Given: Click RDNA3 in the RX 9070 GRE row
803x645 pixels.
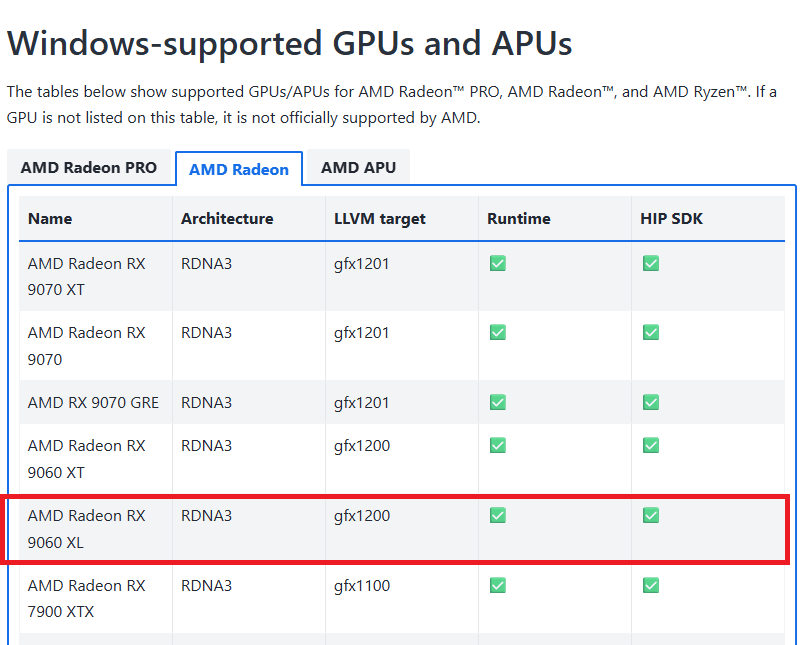Looking at the screenshot, I should coord(206,403).
